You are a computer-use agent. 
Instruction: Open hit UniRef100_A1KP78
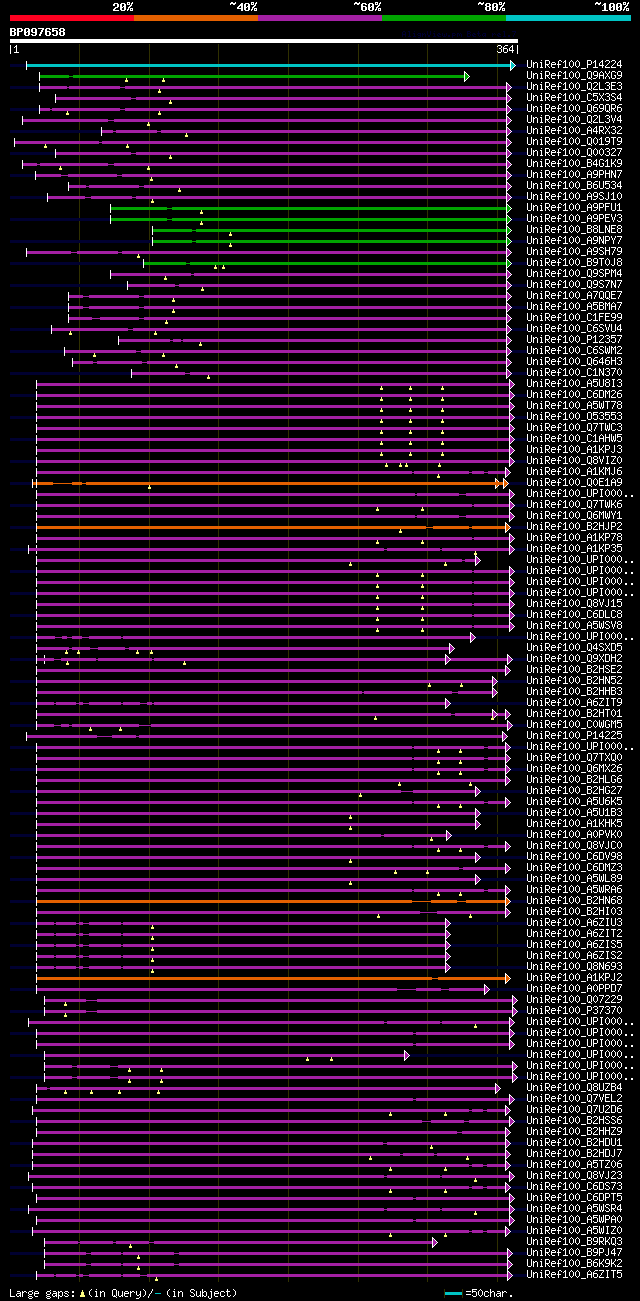click(x=574, y=538)
